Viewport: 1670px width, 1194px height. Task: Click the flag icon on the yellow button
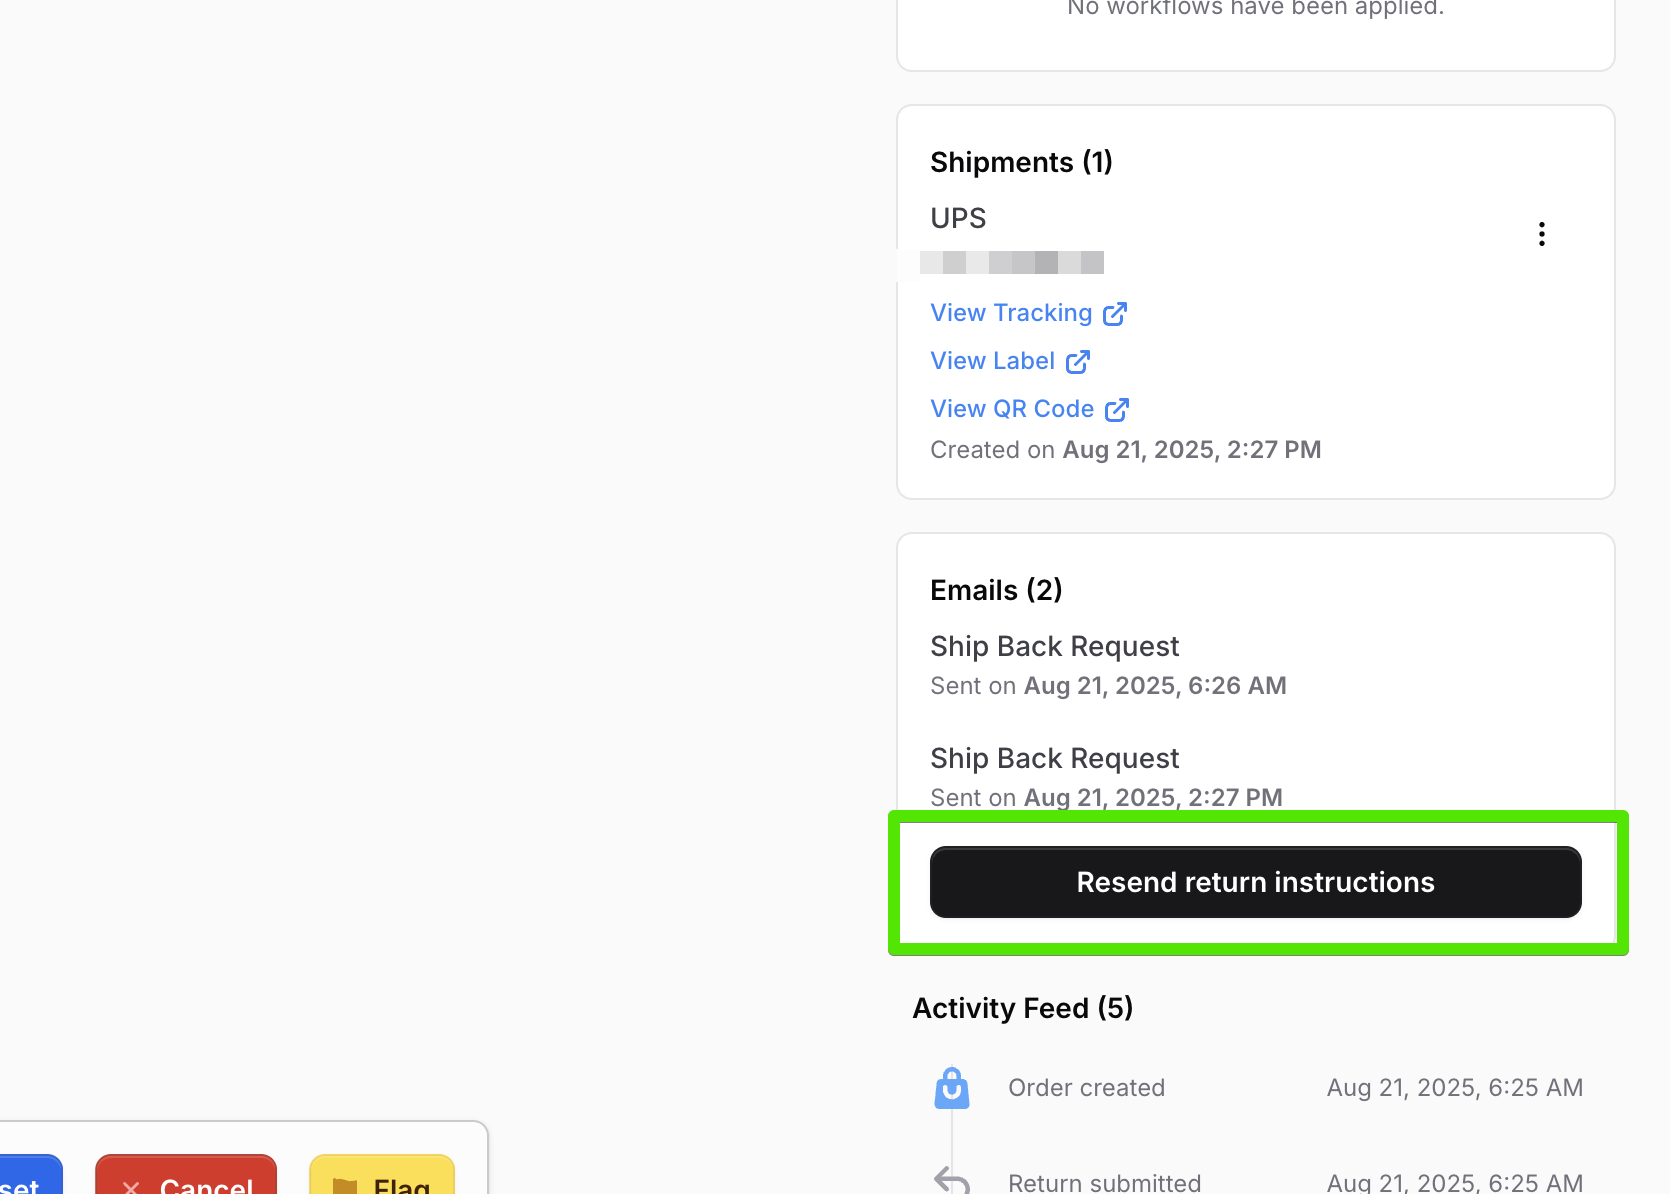[x=345, y=1185]
